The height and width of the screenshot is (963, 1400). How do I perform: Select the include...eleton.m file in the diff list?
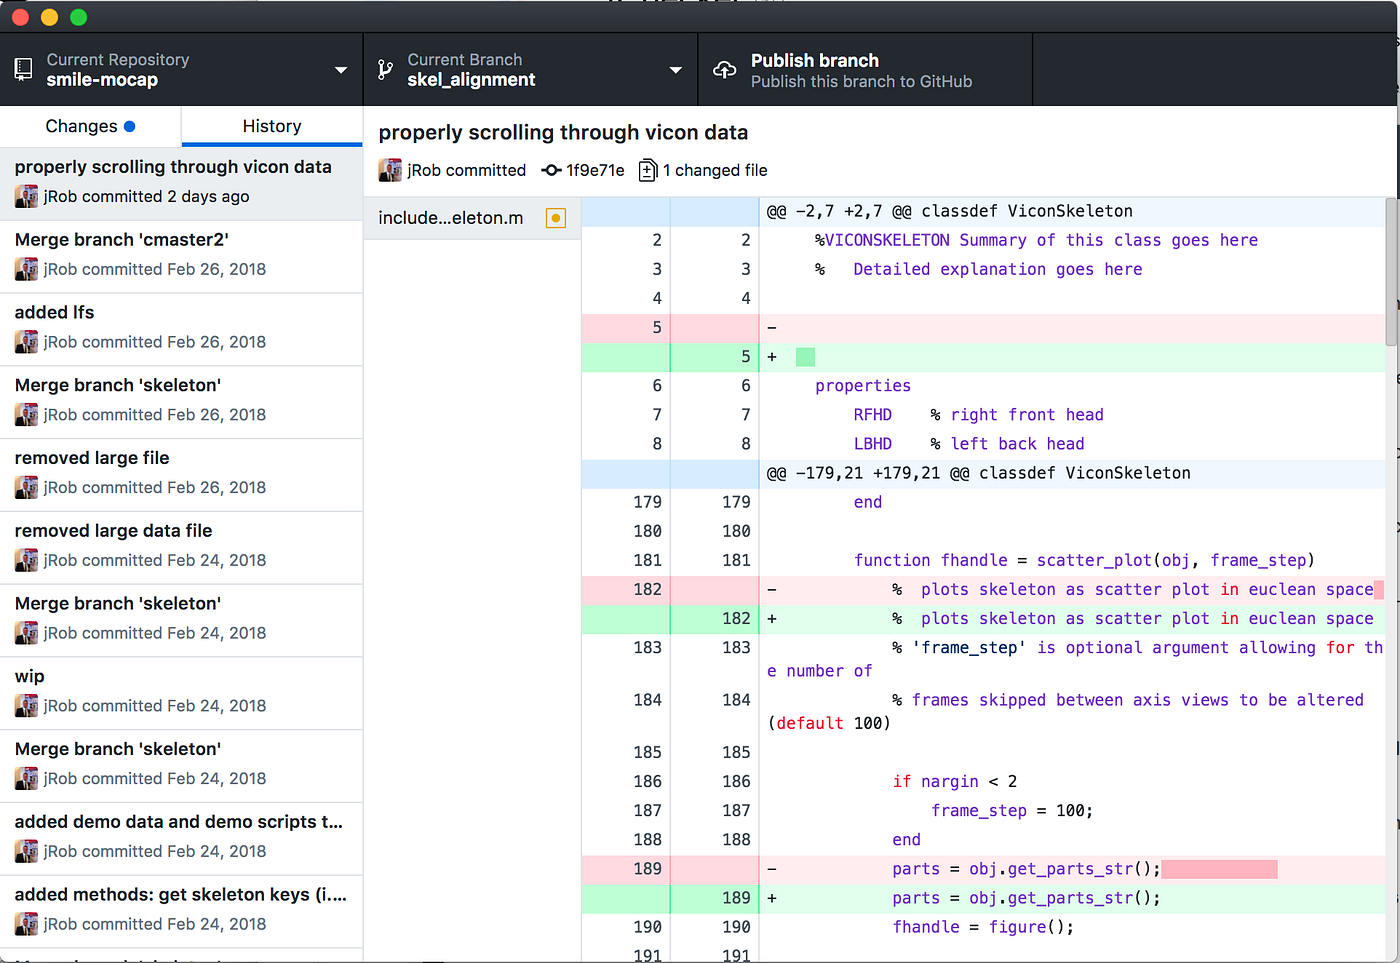tap(450, 217)
